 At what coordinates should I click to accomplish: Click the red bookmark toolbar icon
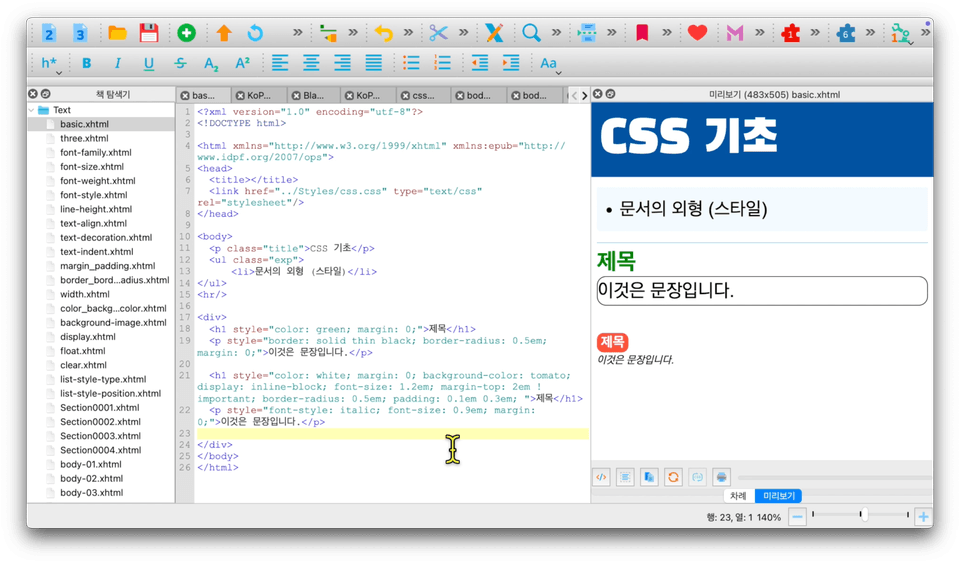[x=642, y=32]
